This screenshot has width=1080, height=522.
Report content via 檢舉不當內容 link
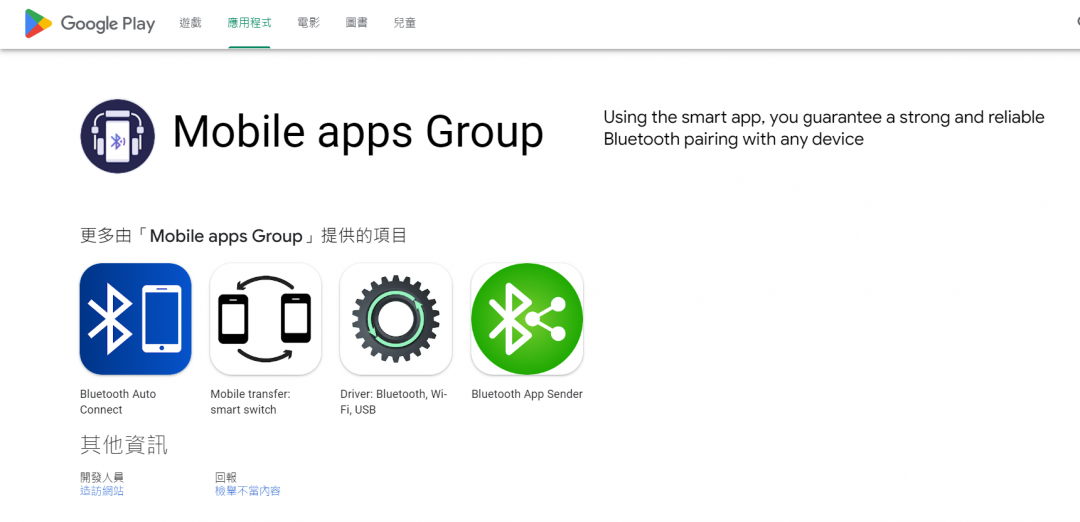point(248,491)
